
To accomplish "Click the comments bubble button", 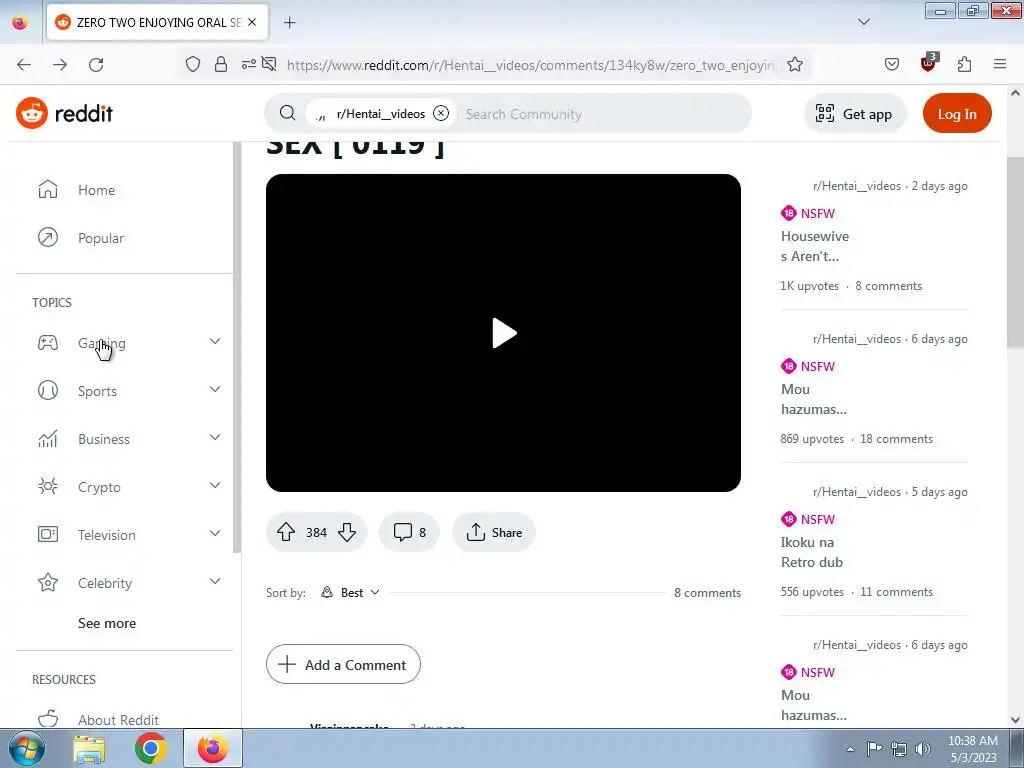I will click(409, 532).
